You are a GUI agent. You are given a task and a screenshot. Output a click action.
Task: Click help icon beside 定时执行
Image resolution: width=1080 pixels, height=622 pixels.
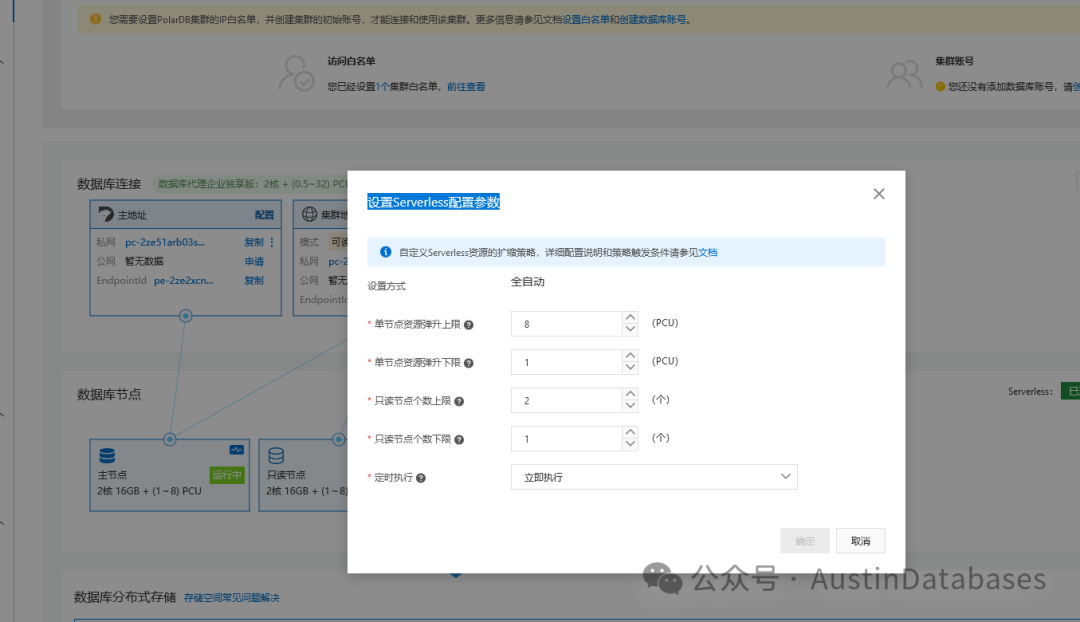pyautogui.click(x=421, y=478)
